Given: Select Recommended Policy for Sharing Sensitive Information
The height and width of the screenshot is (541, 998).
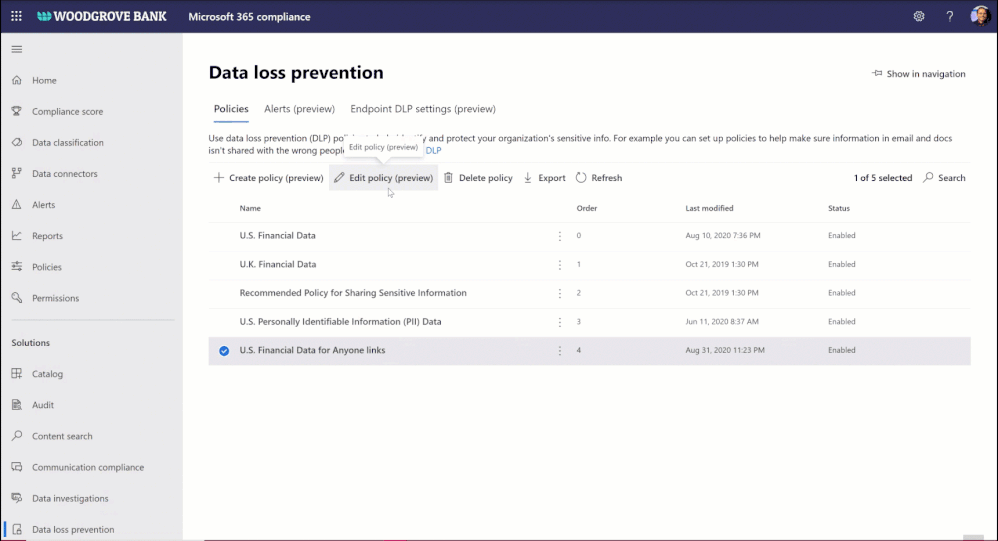Looking at the screenshot, I should coord(353,293).
